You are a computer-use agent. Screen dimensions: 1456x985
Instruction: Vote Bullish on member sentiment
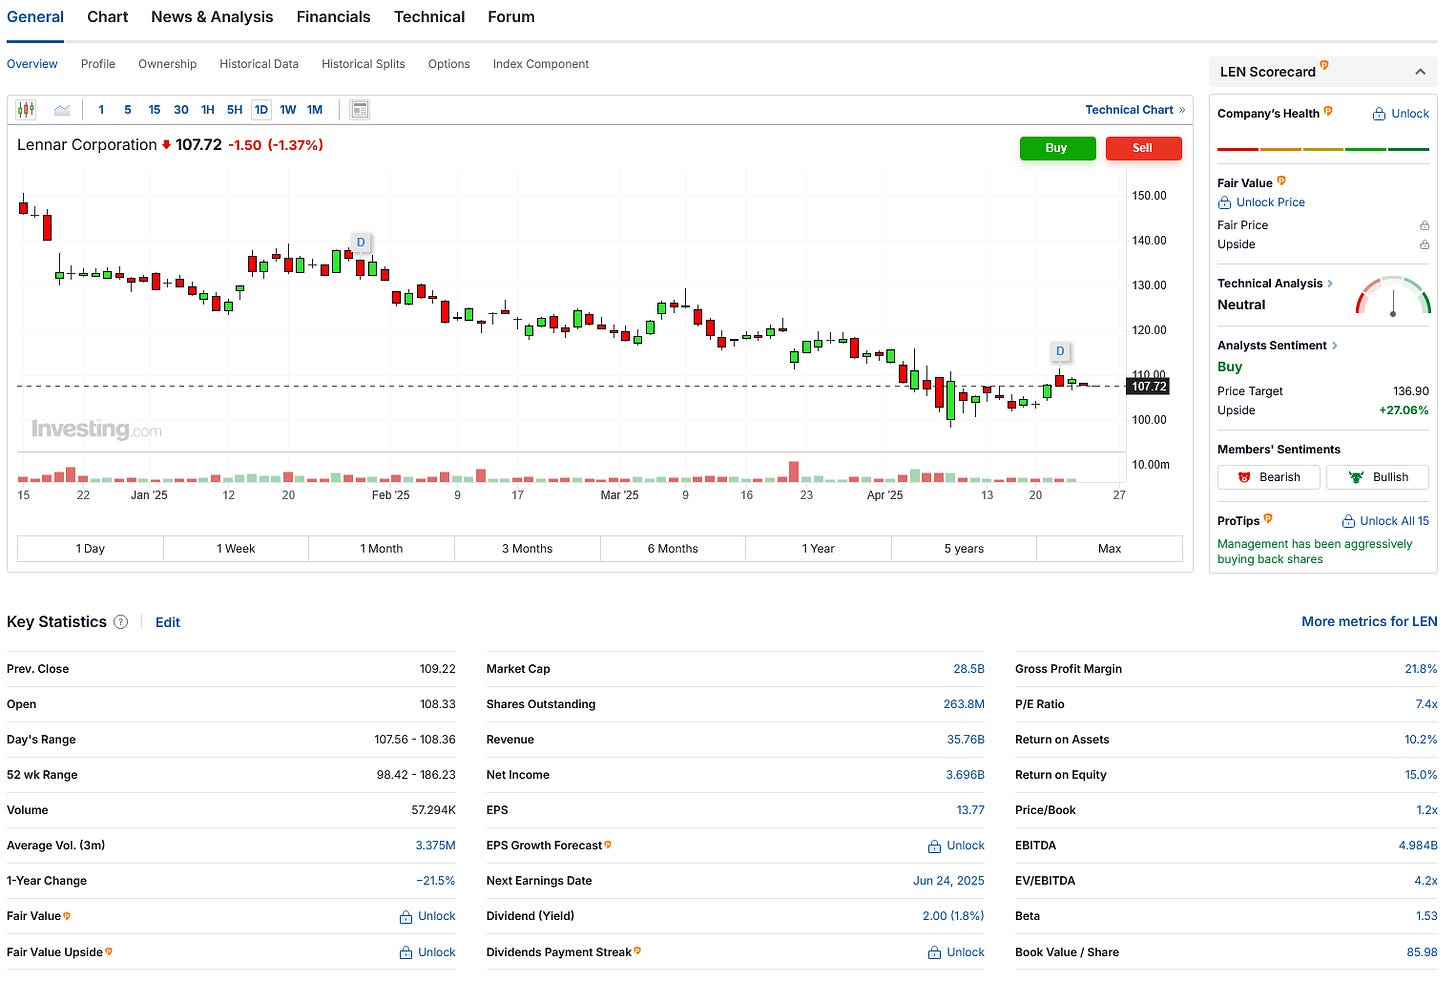[1377, 478]
